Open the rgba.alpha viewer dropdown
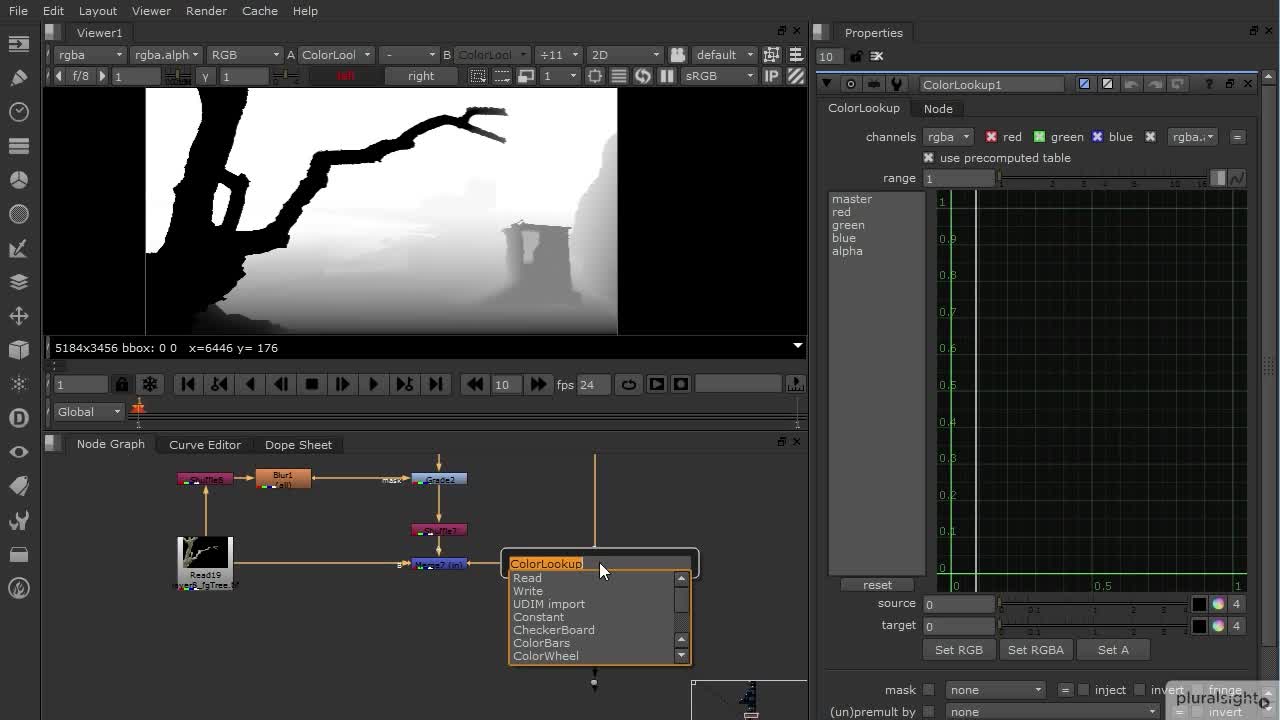1280x720 pixels. click(x=167, y=55)
